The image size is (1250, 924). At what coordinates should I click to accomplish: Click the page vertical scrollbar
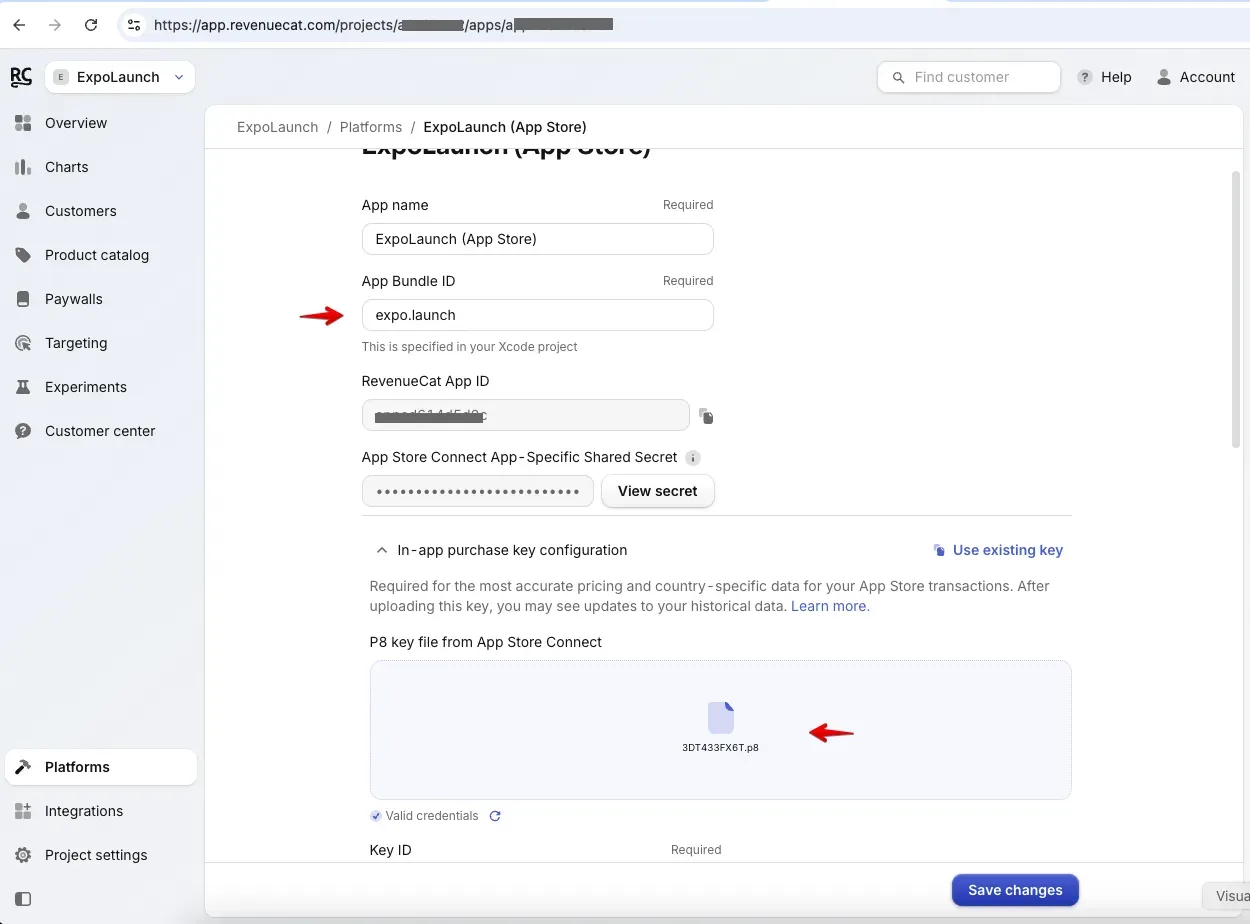1236,310
